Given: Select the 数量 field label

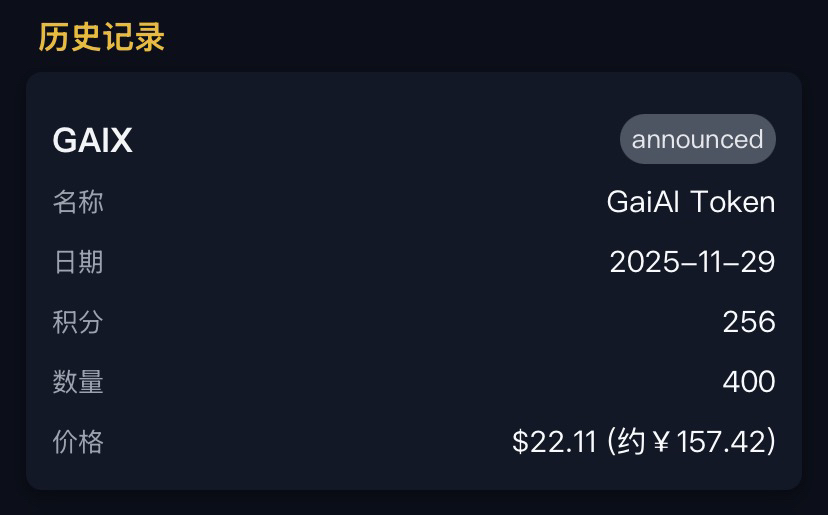Looking at the screenshot, I should pyautogui.click(x=78, y=382).
